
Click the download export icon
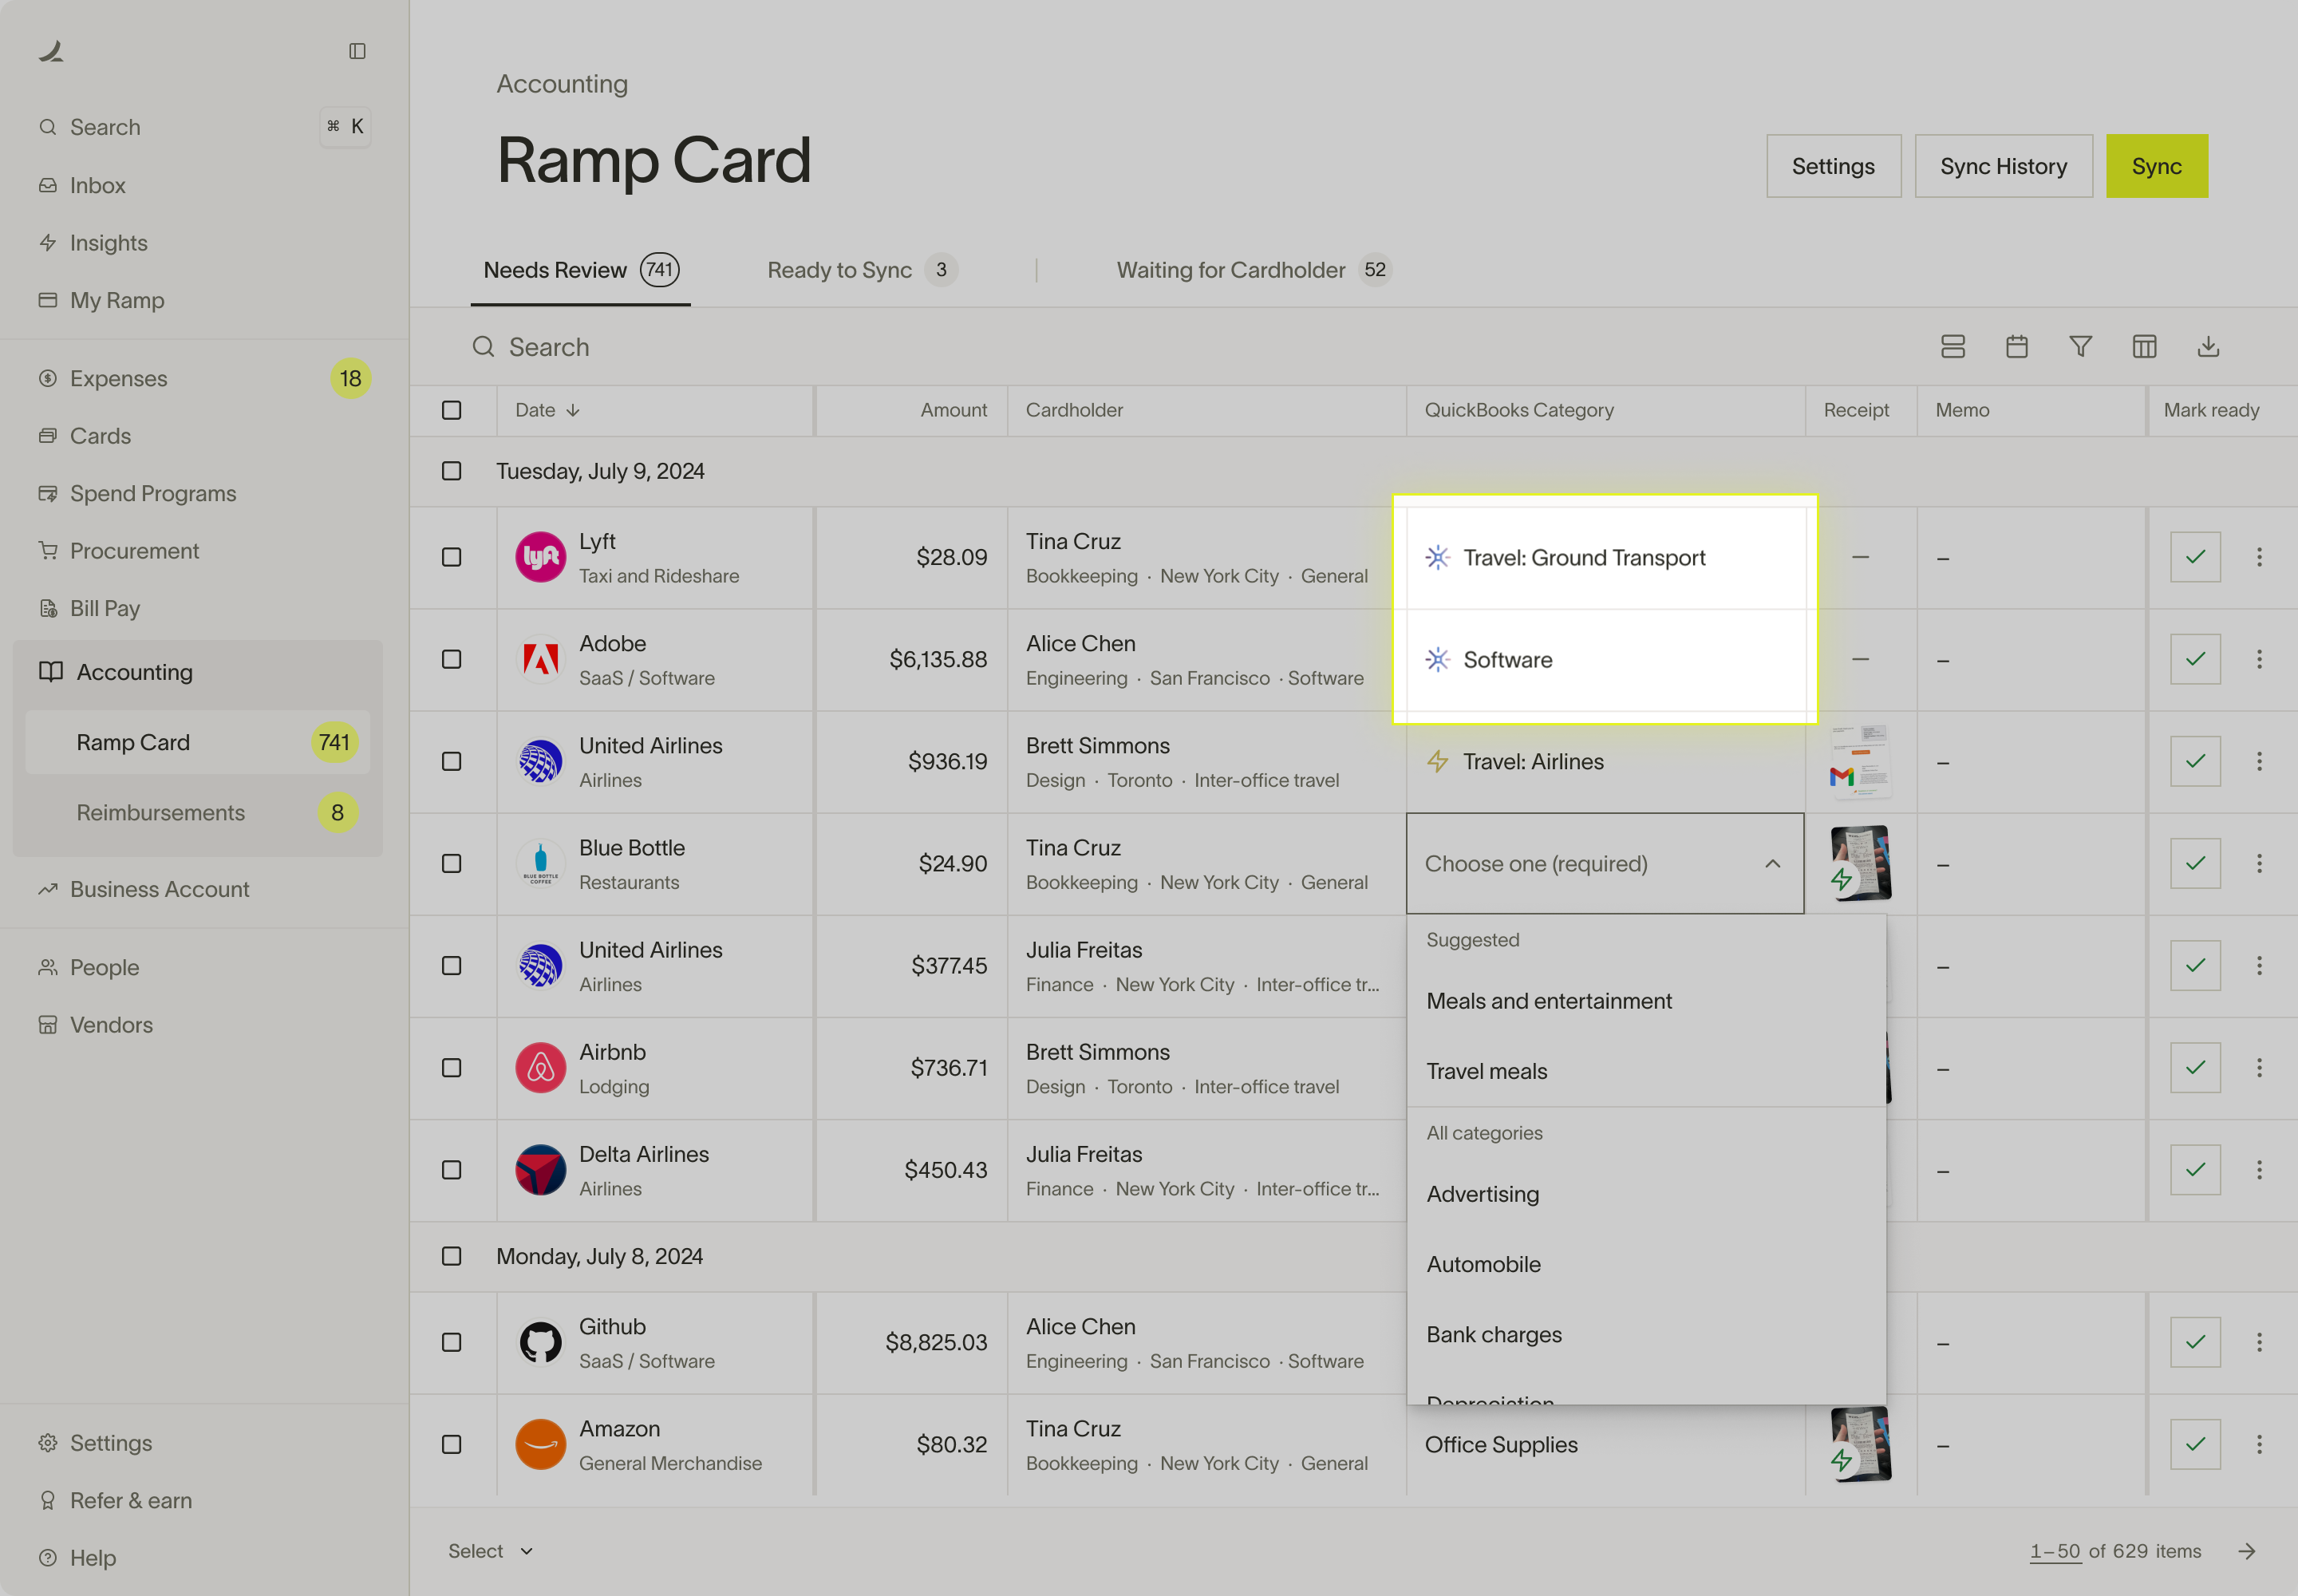(2208, 347)
